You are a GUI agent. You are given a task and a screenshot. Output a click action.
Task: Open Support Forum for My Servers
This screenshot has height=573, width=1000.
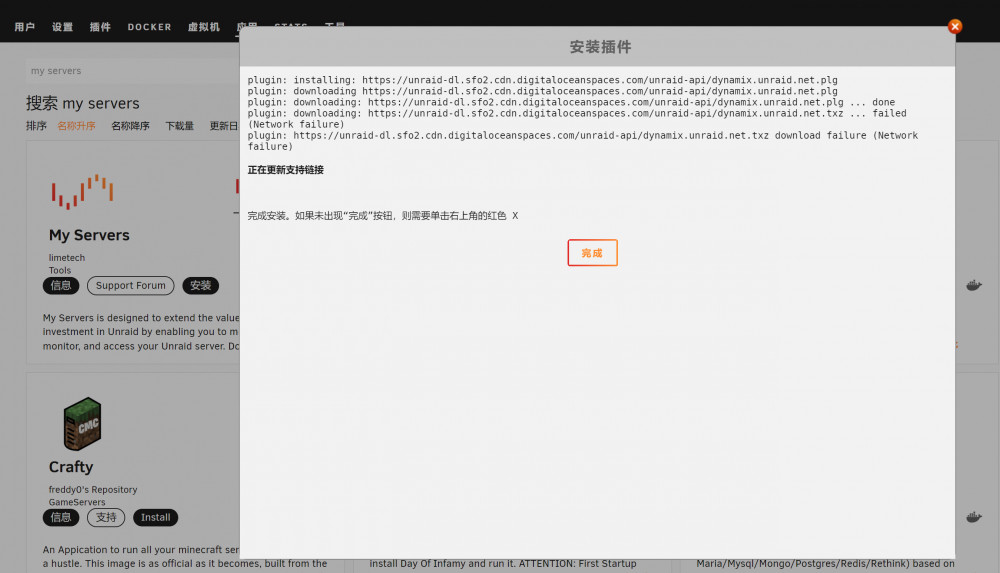tap(130, 285)
